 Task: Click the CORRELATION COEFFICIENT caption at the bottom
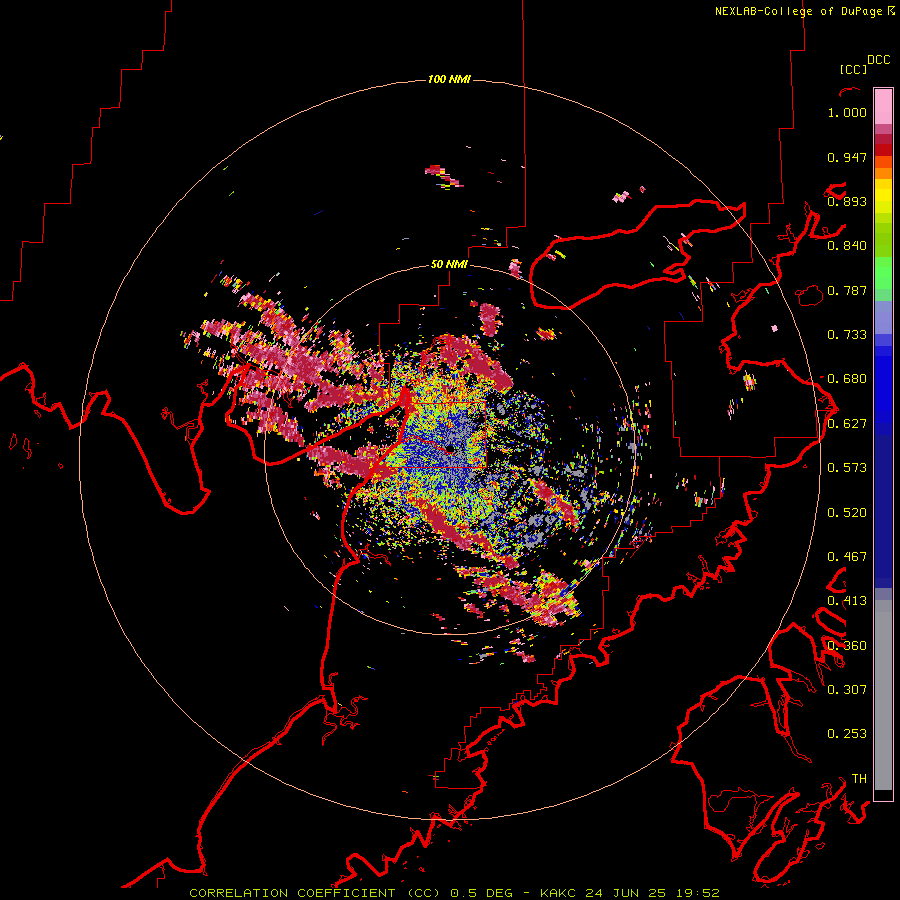point(454,893)
